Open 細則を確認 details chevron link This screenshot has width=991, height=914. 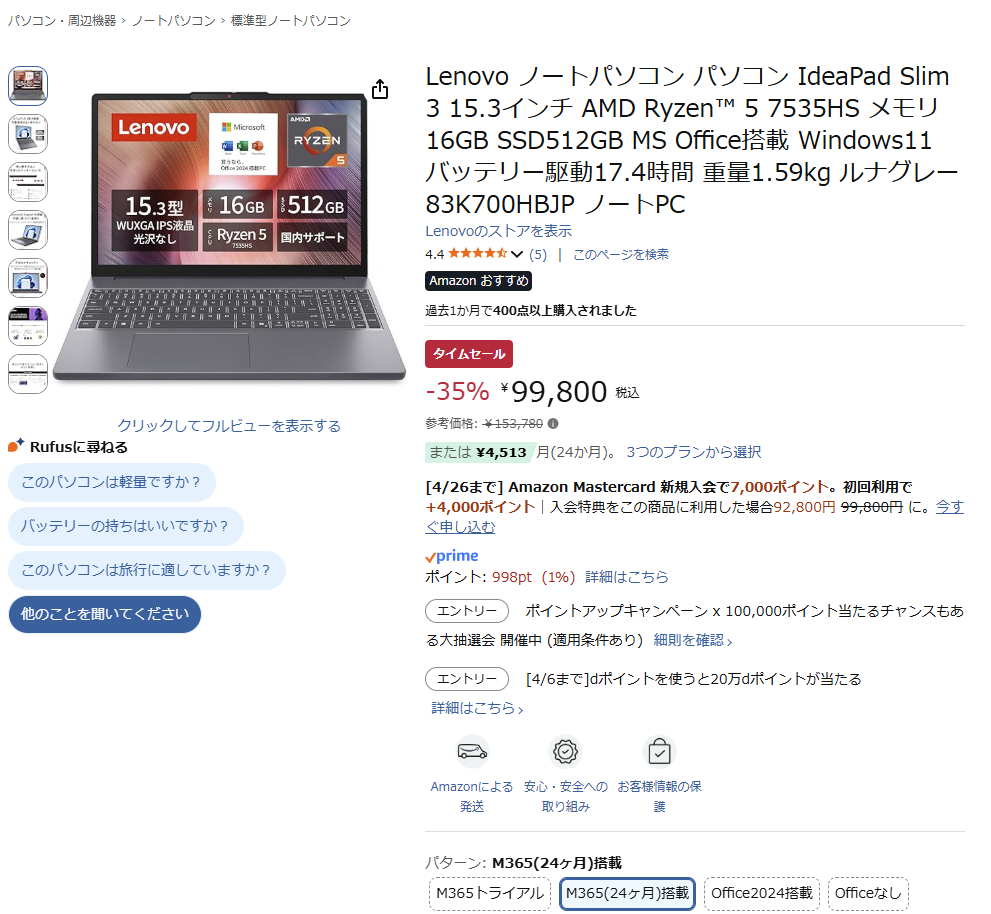point(693,640)
